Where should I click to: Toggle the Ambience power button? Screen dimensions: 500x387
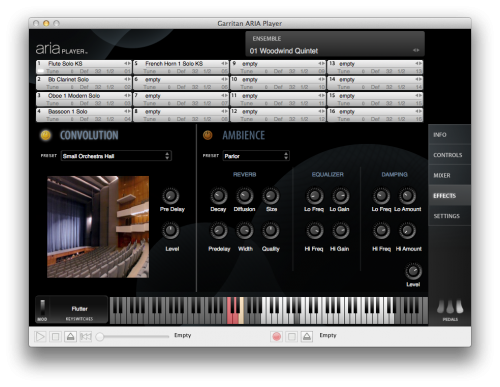(x=208, y=135)
